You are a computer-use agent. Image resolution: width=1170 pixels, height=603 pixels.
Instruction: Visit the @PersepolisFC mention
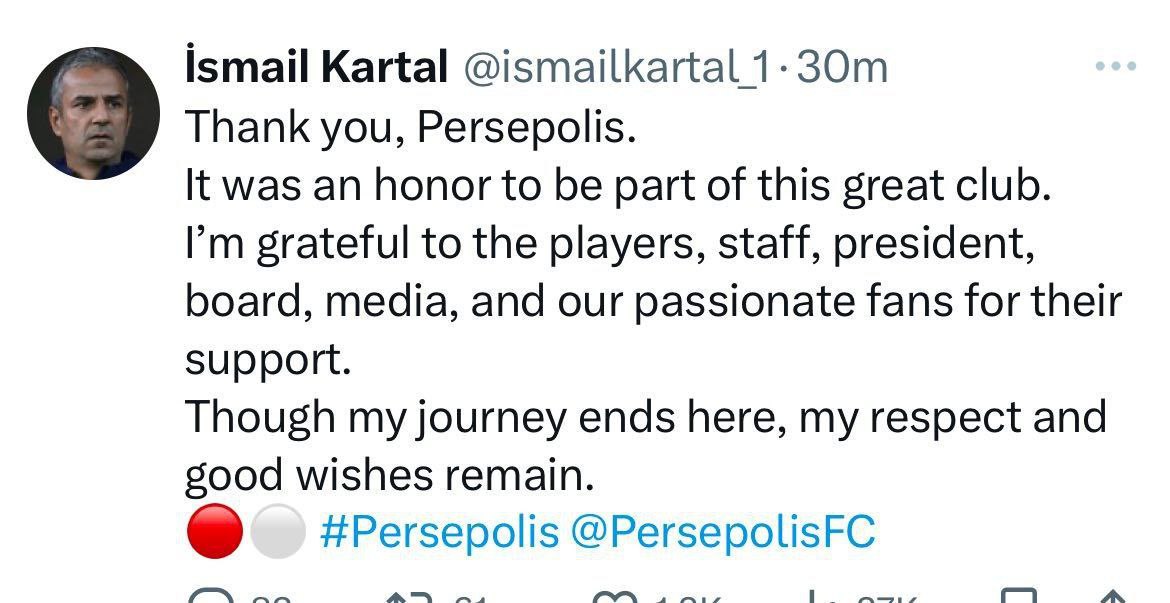[722, 532]
